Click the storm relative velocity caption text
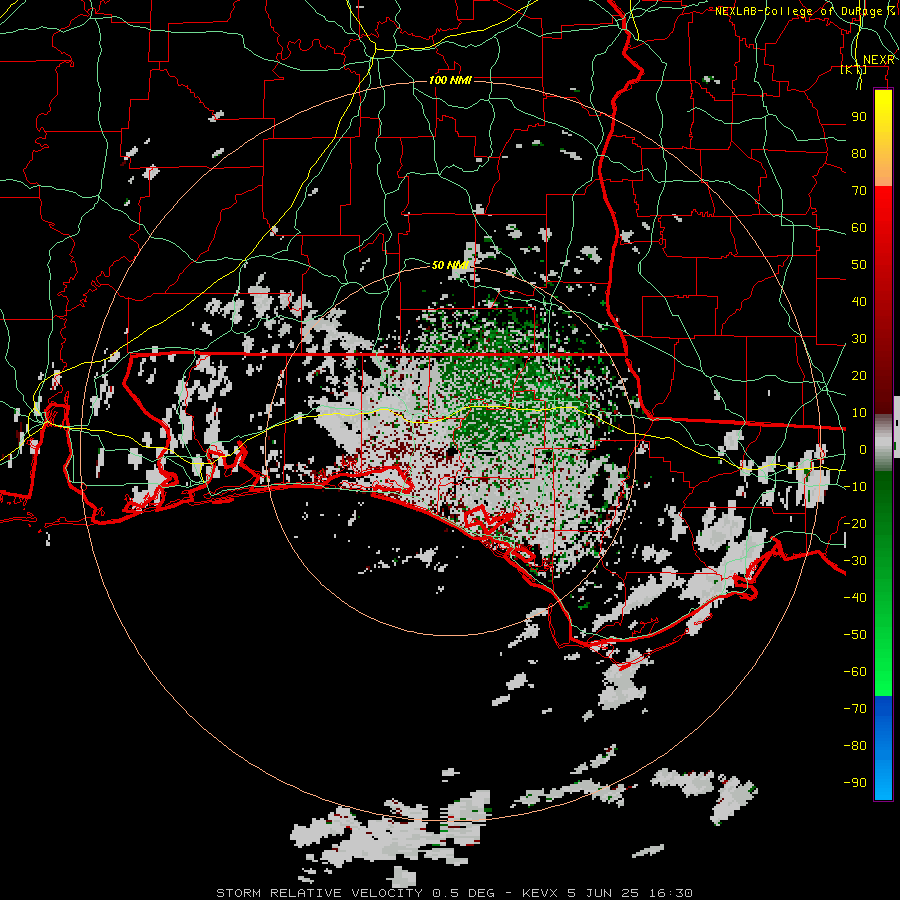Screen dimensions: 900x900 (454, 893)
